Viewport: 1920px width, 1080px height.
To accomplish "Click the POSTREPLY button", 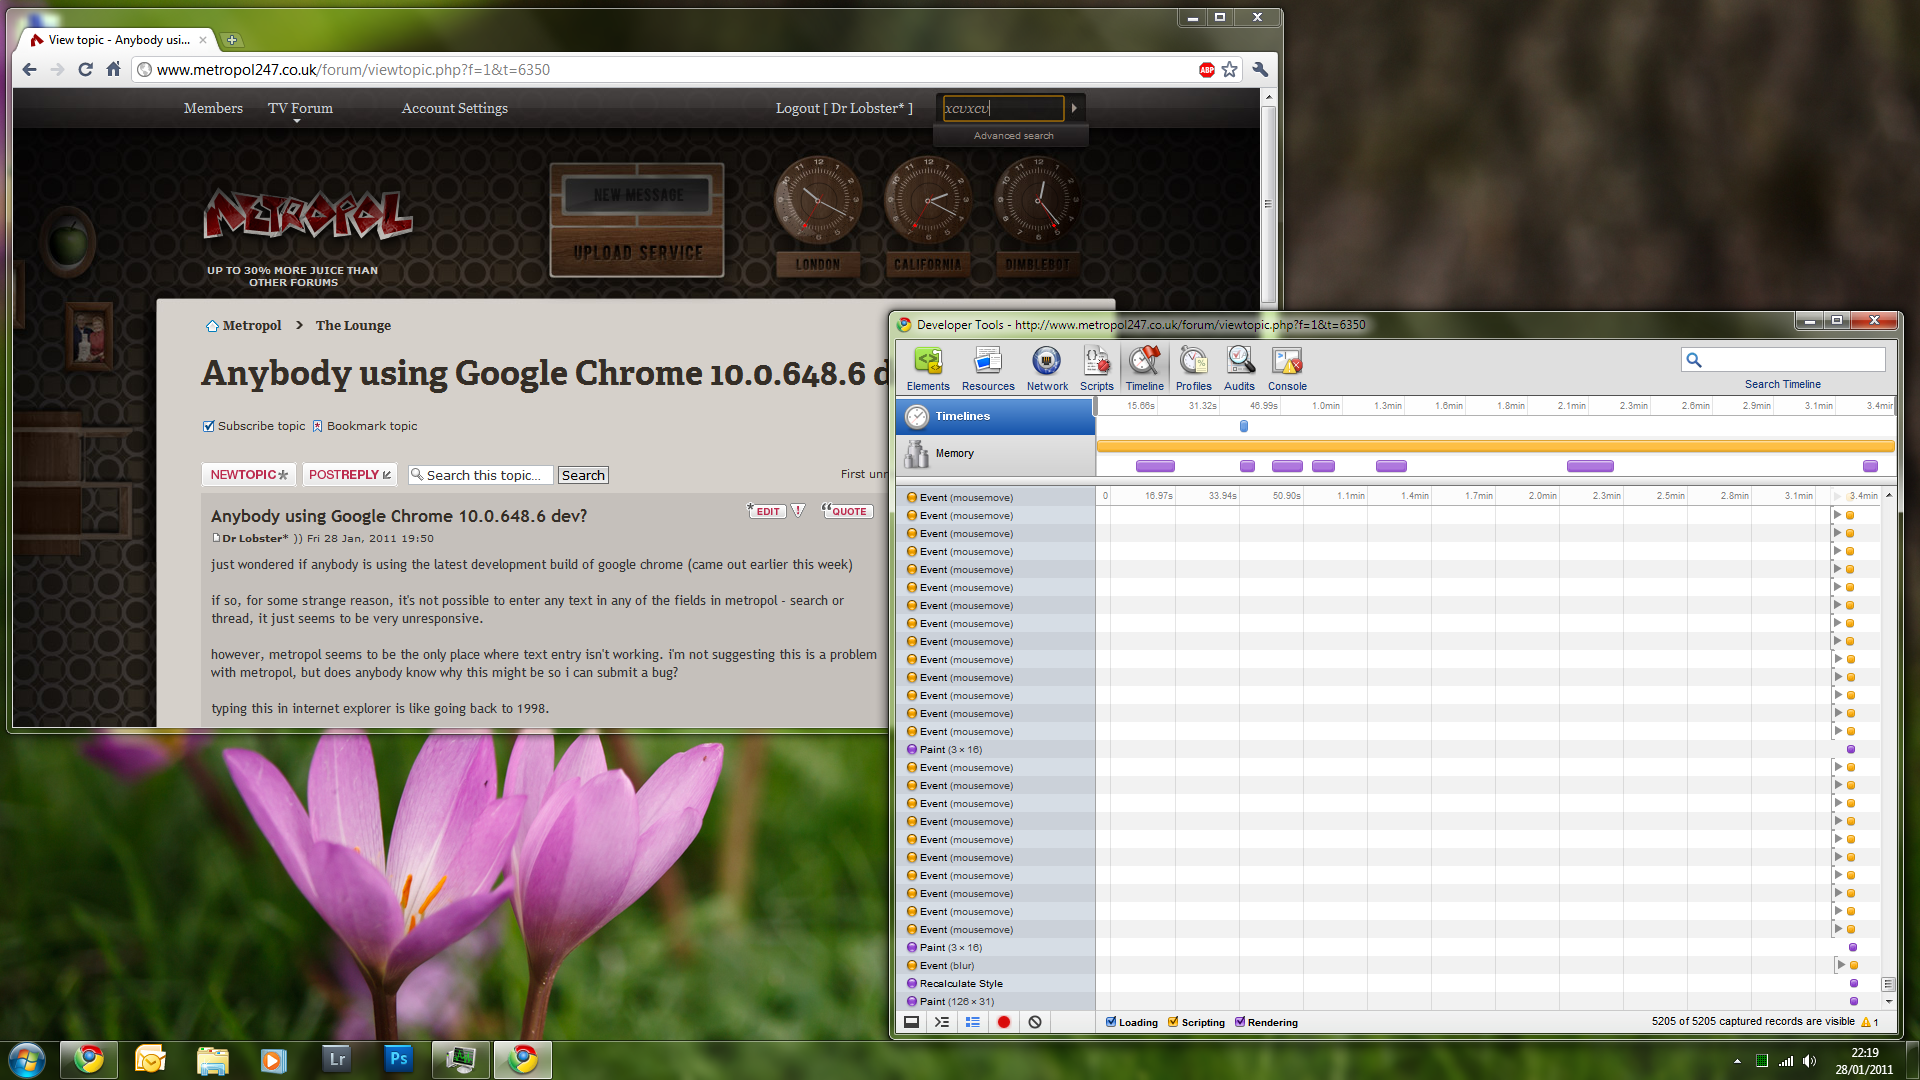I will [x=350, y=475].
